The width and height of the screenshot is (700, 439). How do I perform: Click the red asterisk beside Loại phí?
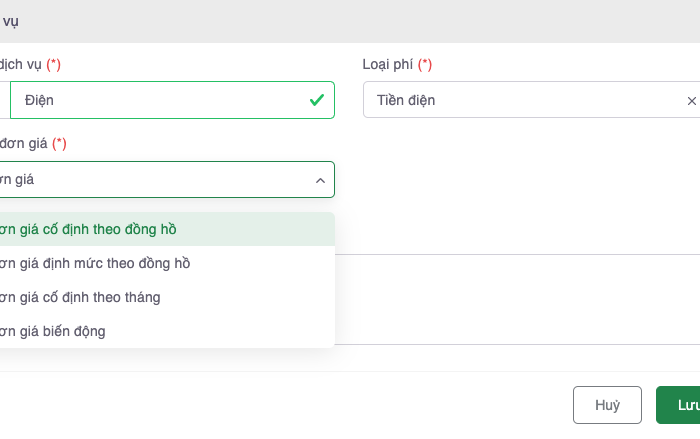pyautogui.click(x=425, y=64)
